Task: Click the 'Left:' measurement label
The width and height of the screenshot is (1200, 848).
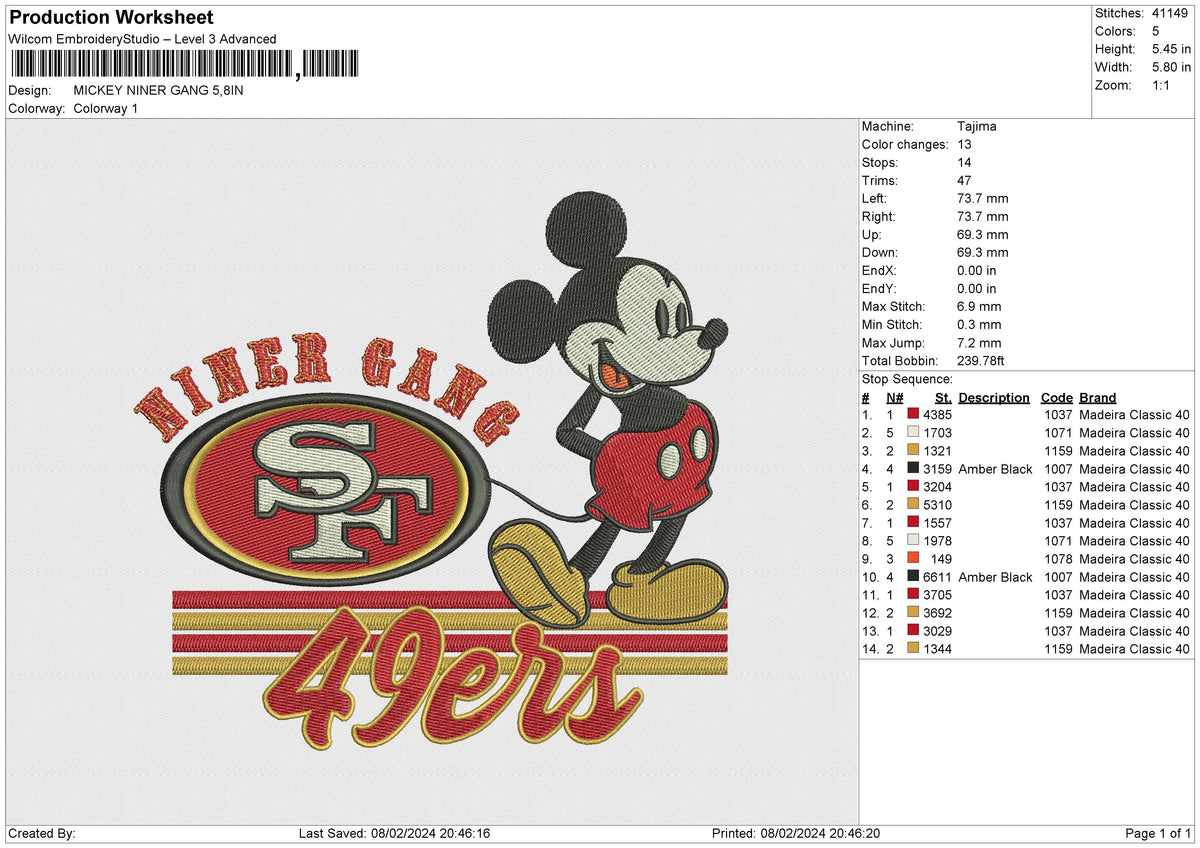Action: [x=876, y=198]
